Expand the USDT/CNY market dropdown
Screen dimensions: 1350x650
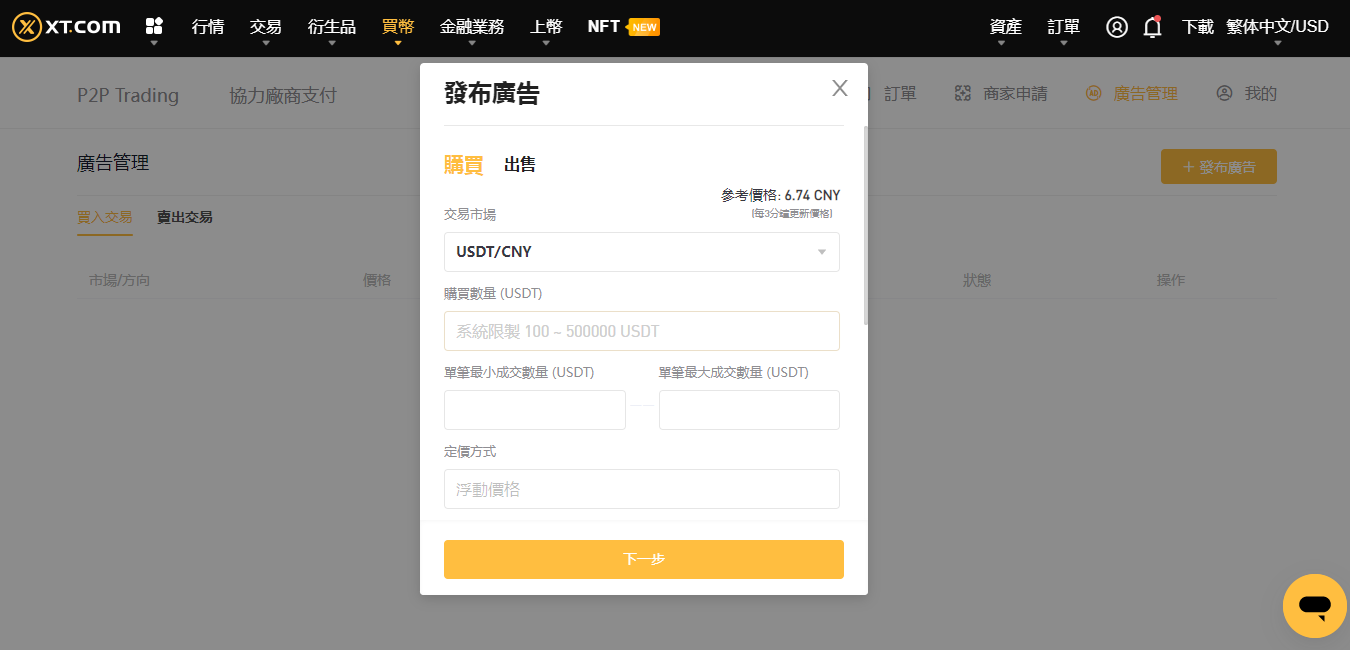point(642,252)
